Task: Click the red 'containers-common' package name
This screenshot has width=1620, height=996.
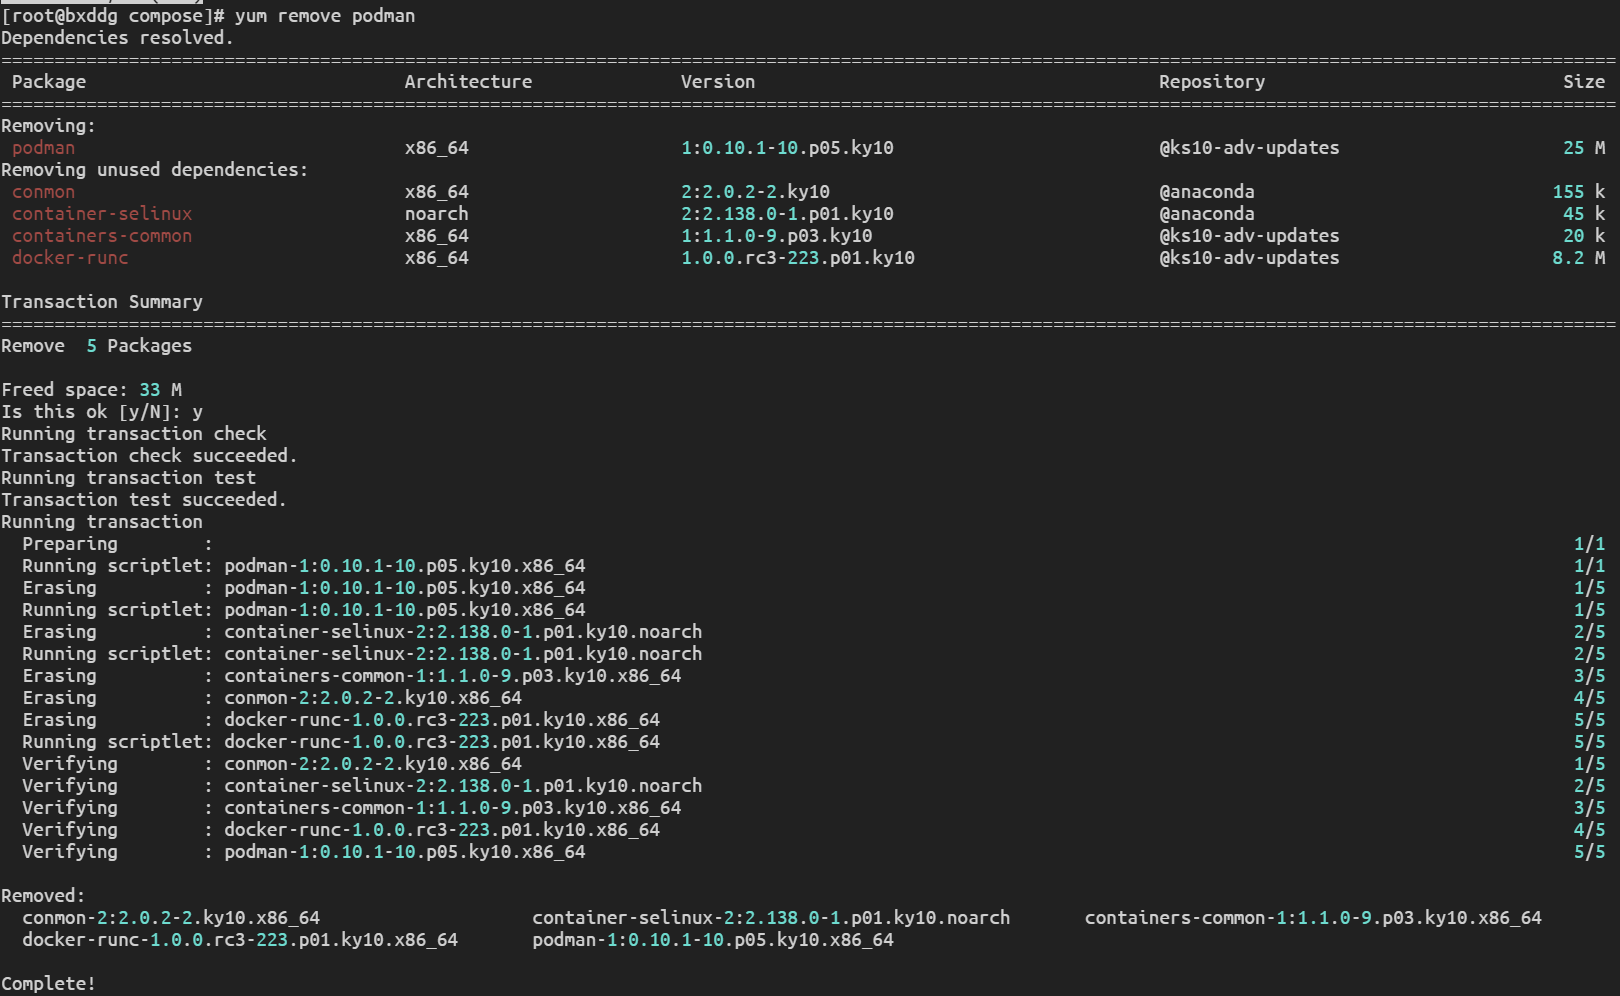Action: click(102, 236)
